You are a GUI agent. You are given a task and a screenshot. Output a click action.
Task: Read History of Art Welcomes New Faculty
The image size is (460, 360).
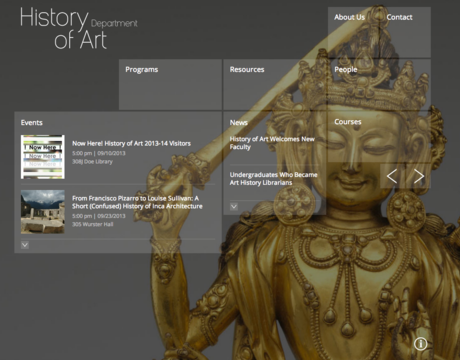[x=272, y=143]
